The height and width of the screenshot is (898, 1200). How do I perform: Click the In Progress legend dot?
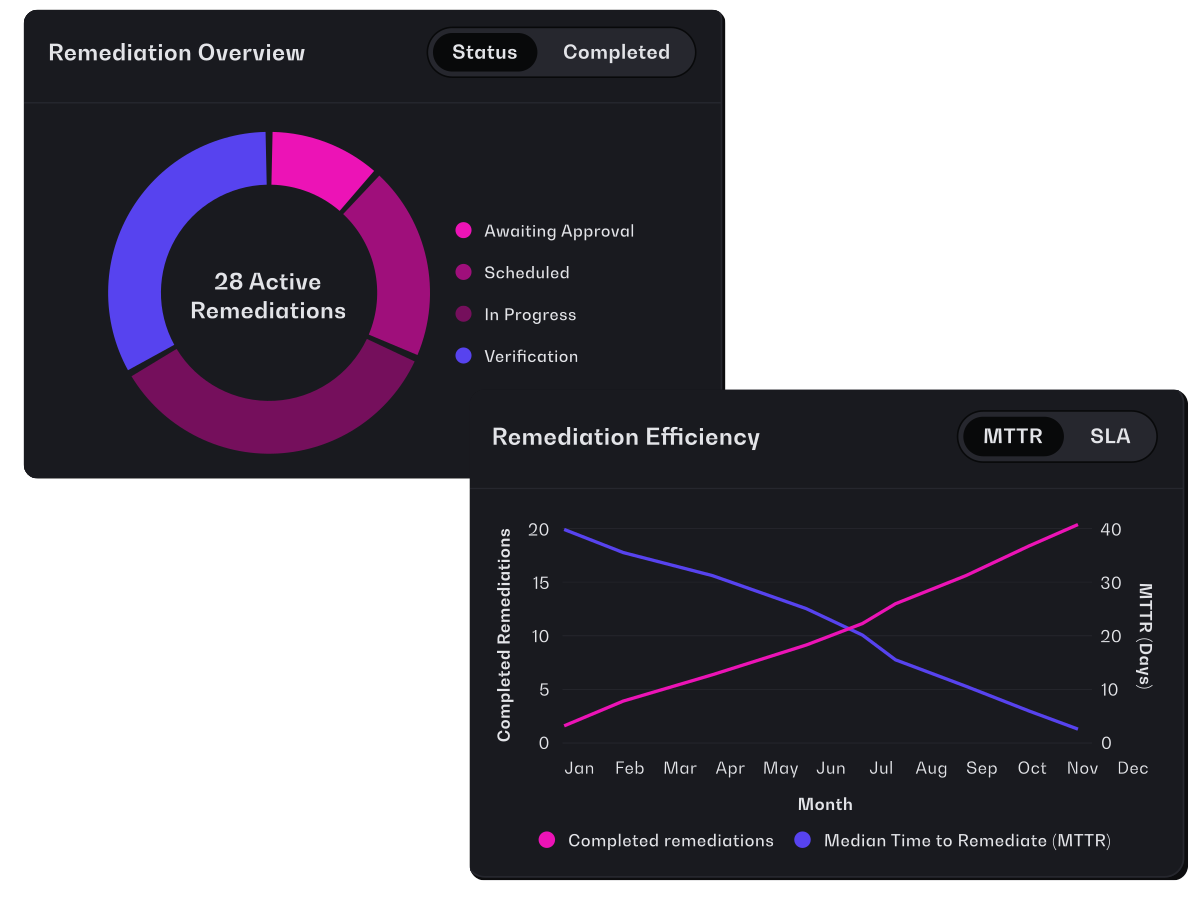tap(463, 315)
